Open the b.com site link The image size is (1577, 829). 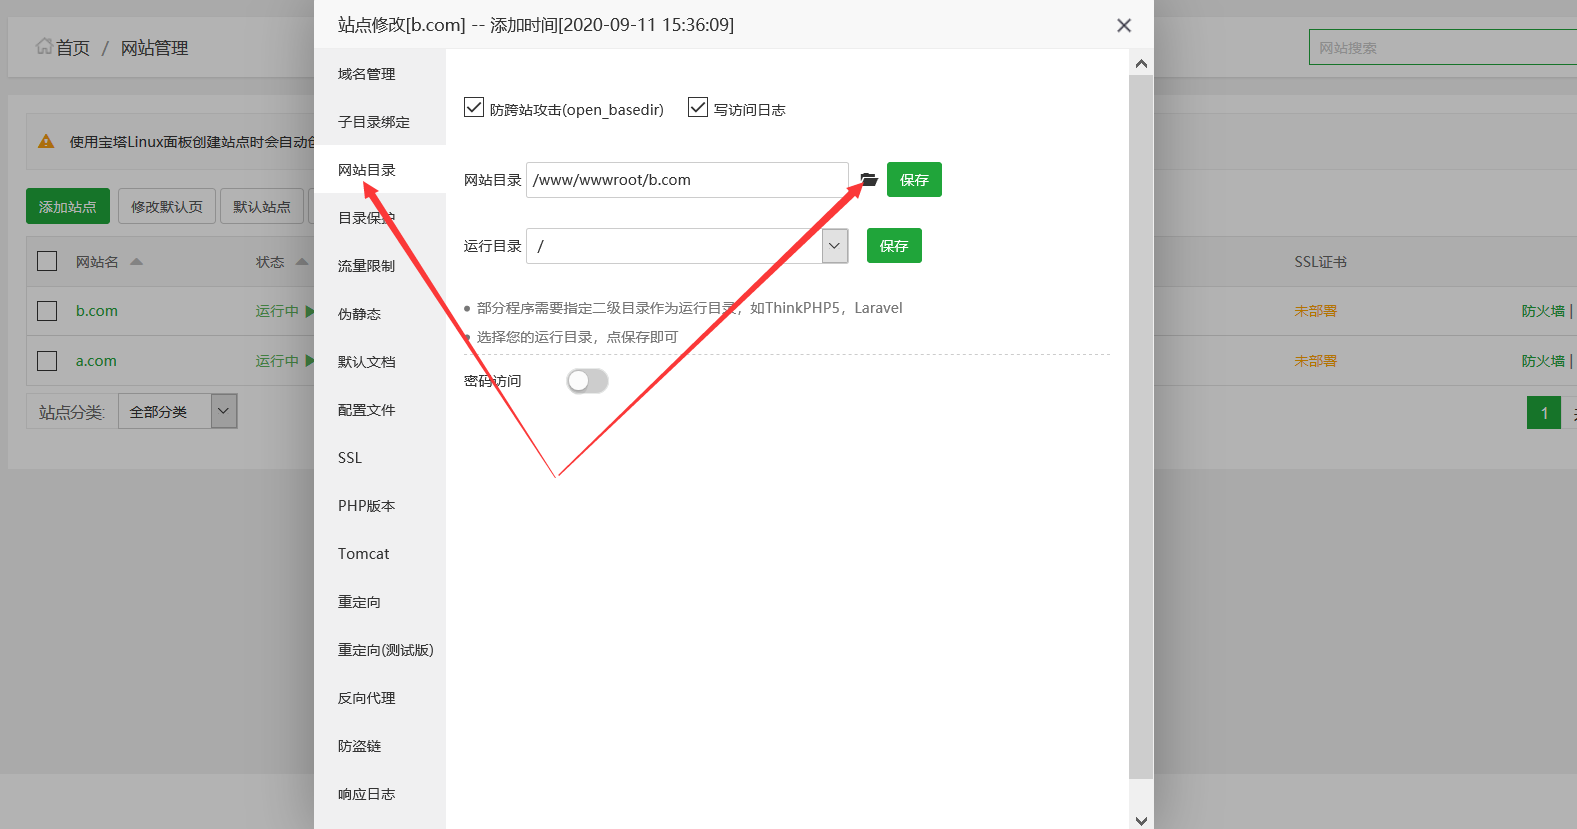pyautogui.click(x=97, y=311)
